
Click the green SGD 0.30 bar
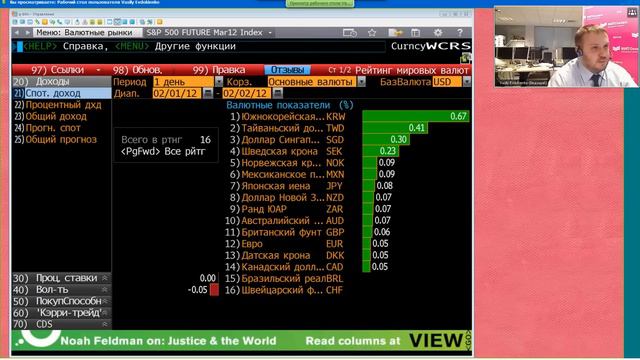pos(386,140)
